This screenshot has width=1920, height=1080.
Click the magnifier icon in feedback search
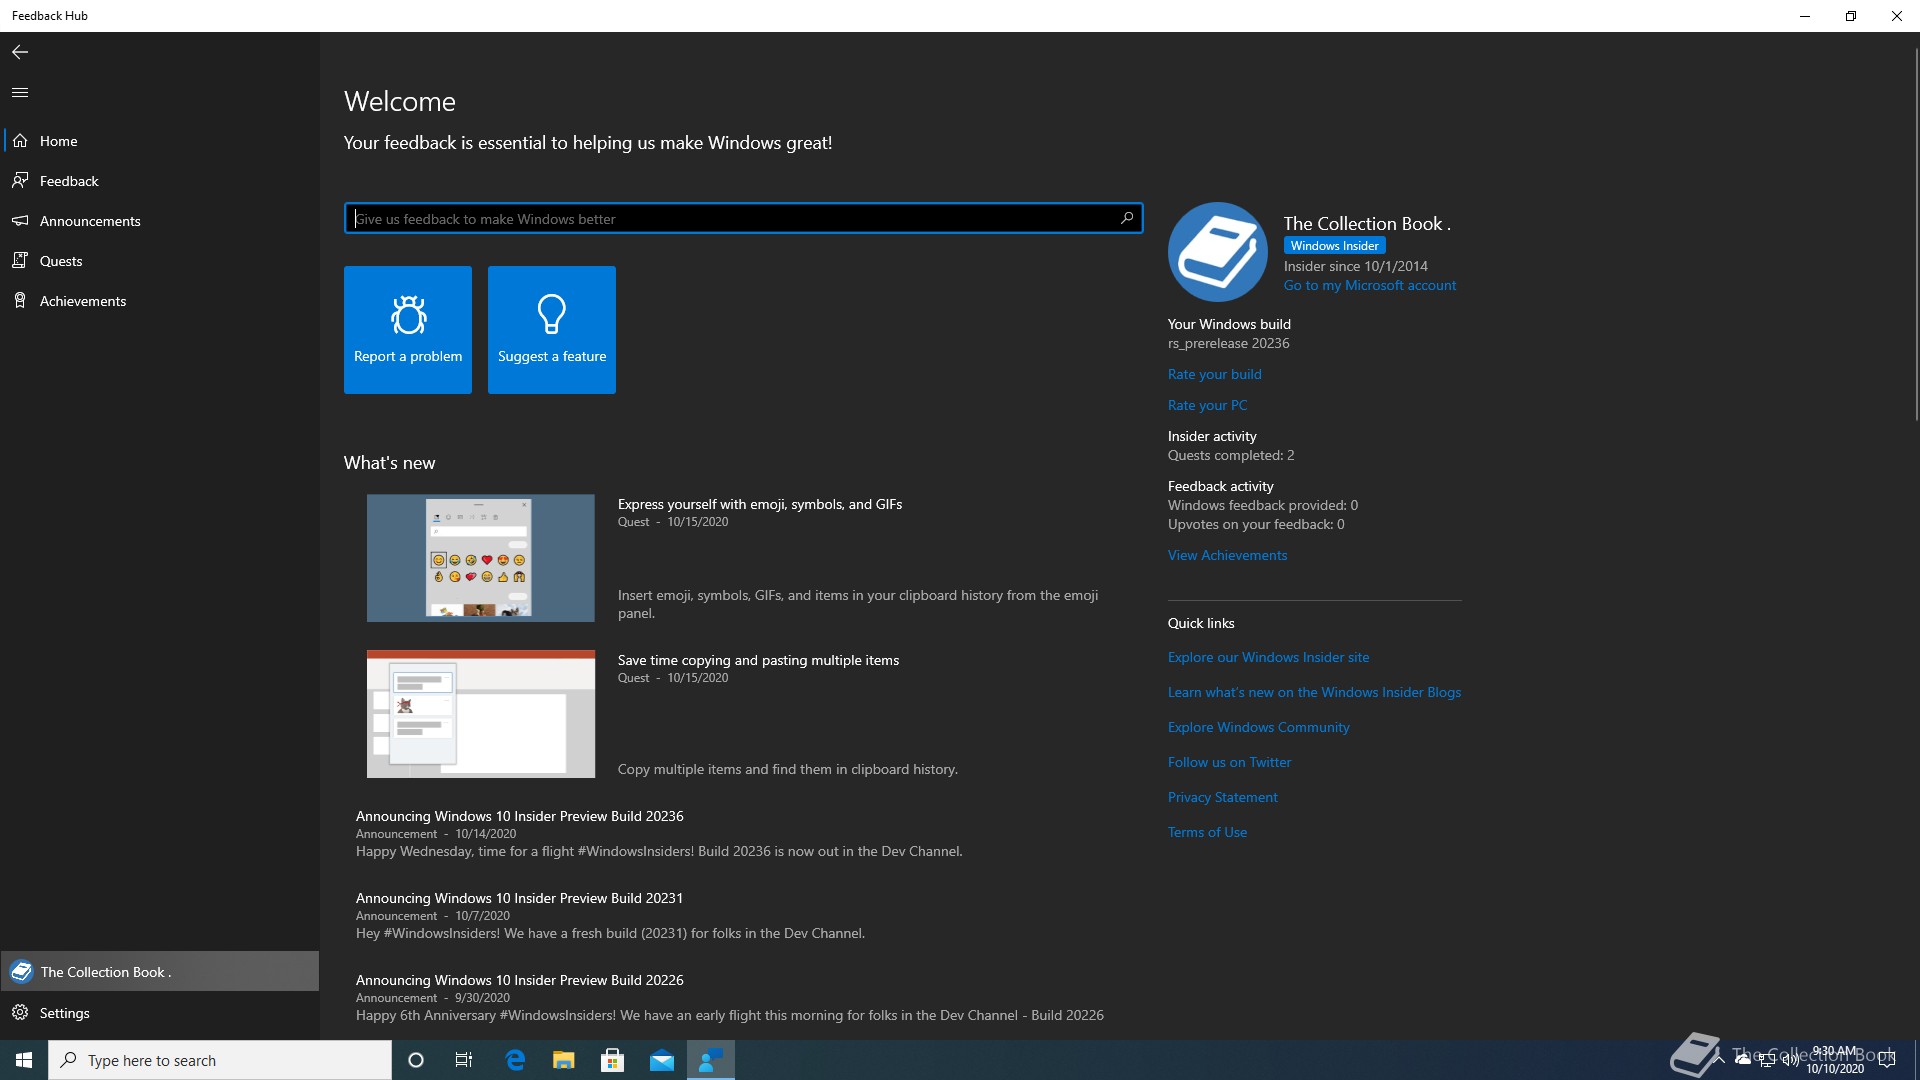[1126, 218]
